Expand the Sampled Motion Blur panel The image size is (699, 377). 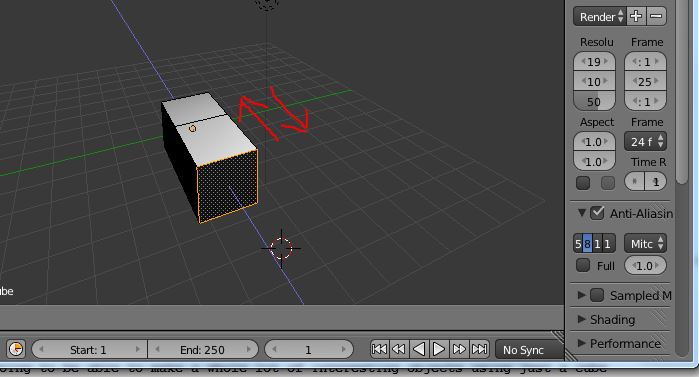[581, 295]
